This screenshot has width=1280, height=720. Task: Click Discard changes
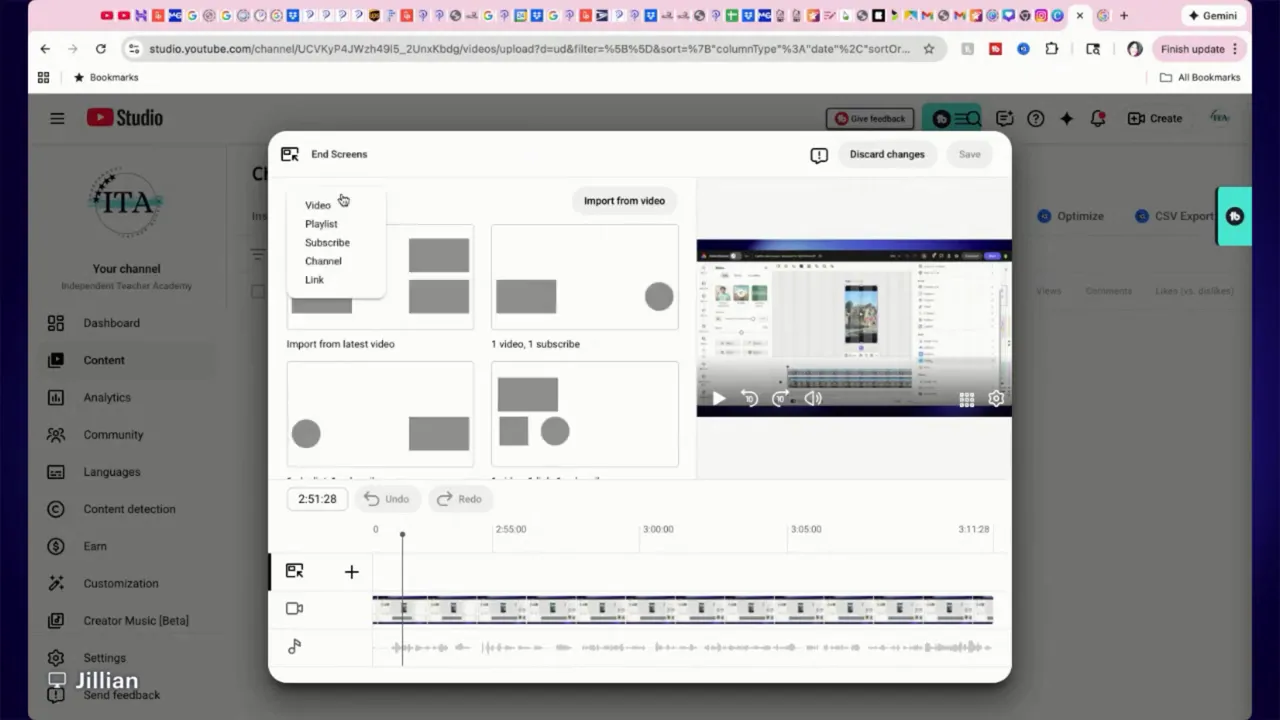pyautogui.click(x=886, y=154)
